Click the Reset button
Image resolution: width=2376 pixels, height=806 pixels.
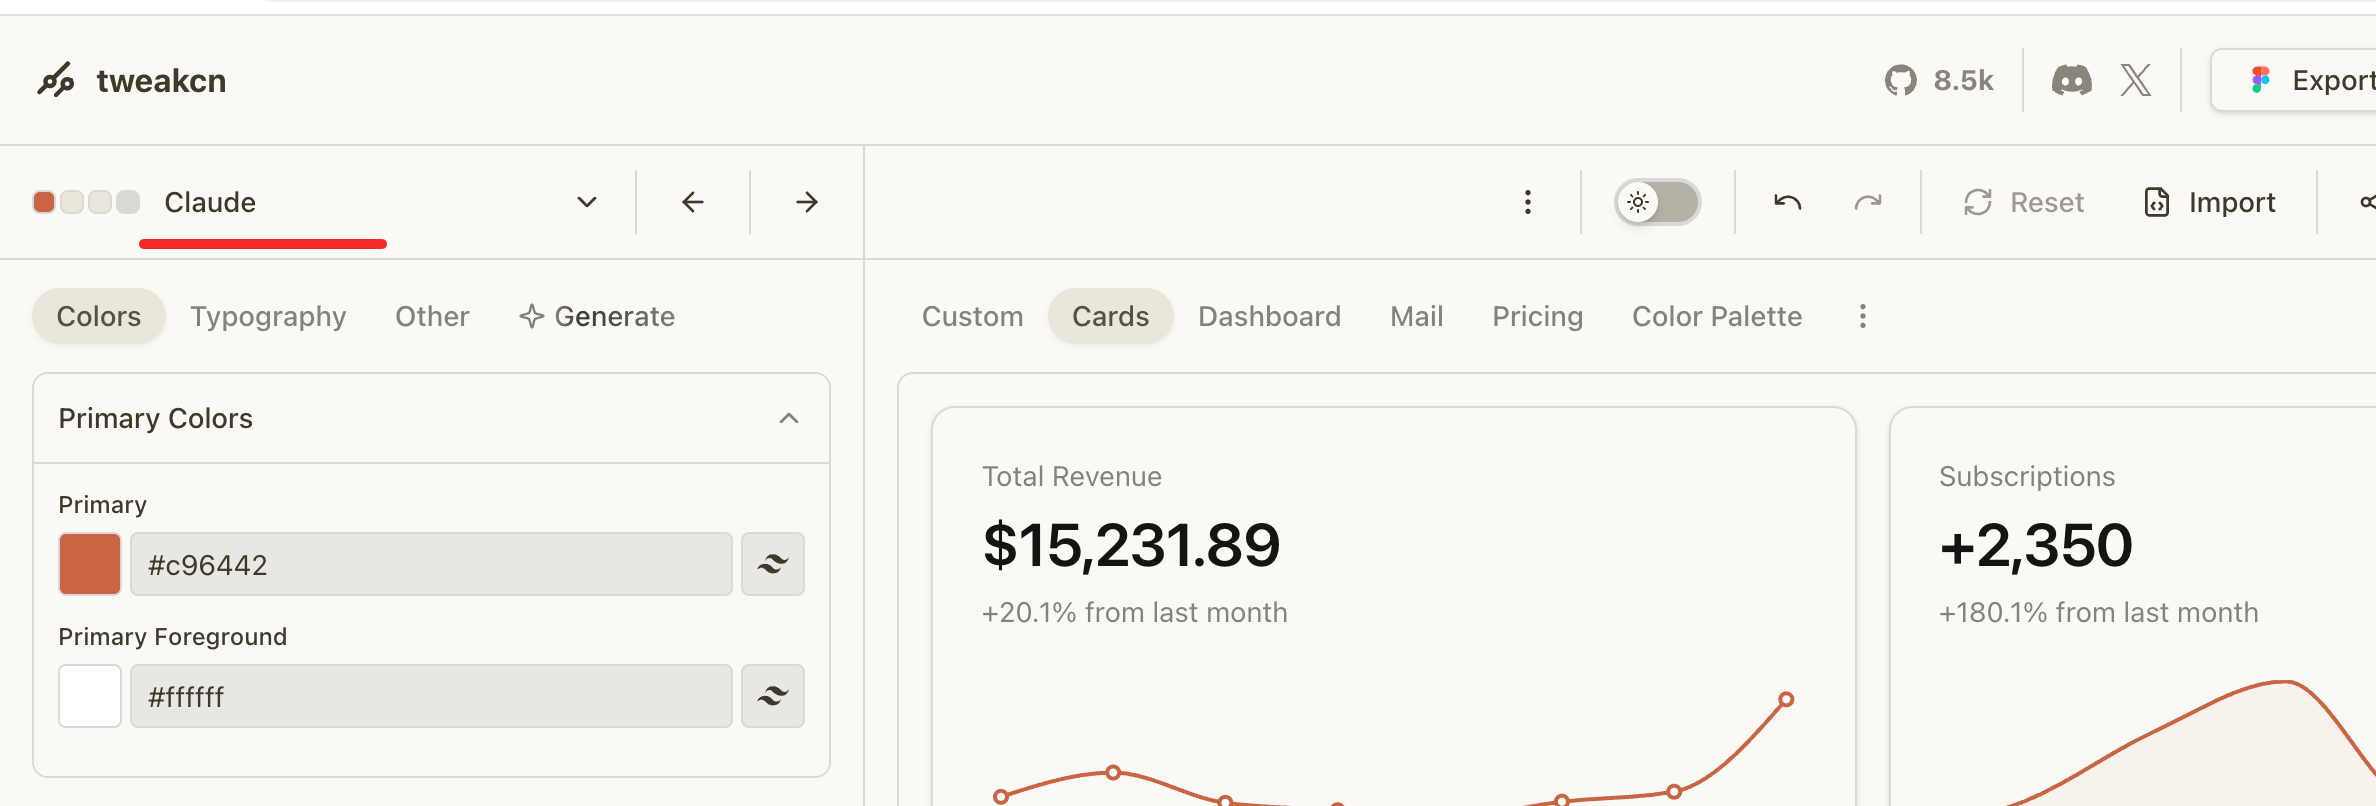tap(2024, 203)
